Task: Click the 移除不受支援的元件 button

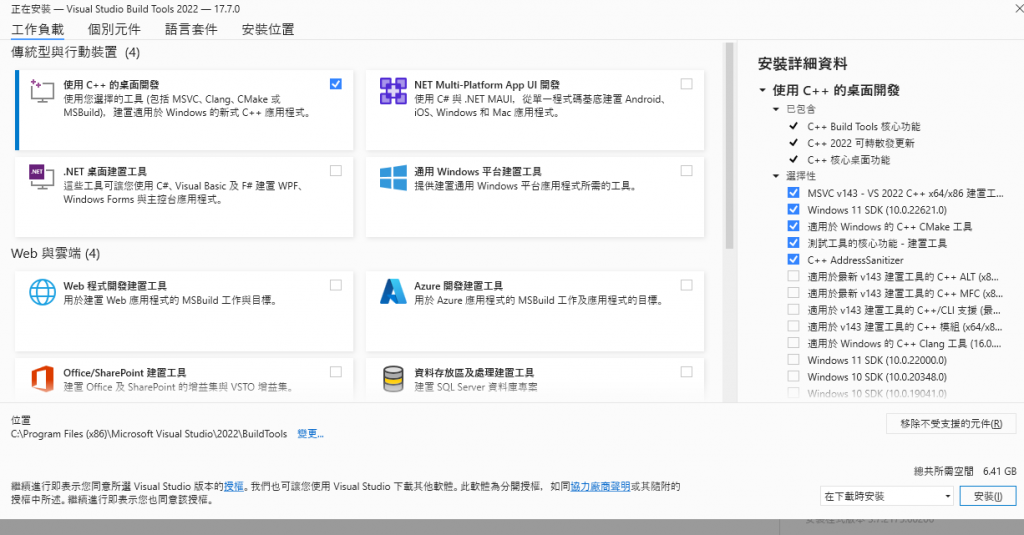Action: pos(951,423)
